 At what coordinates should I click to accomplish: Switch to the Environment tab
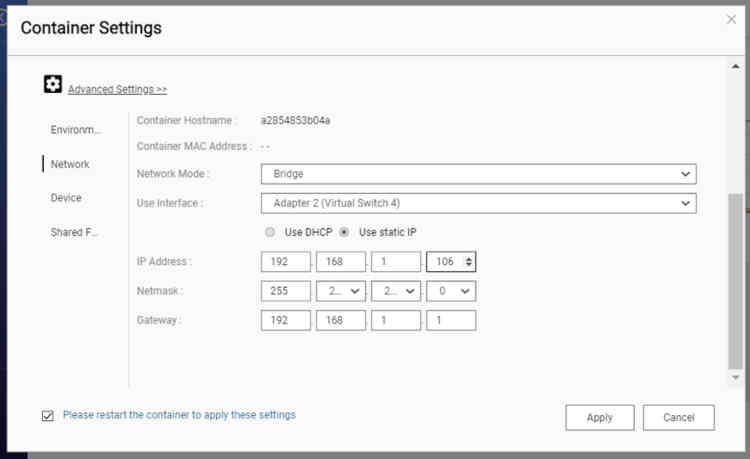coord(76,130)
